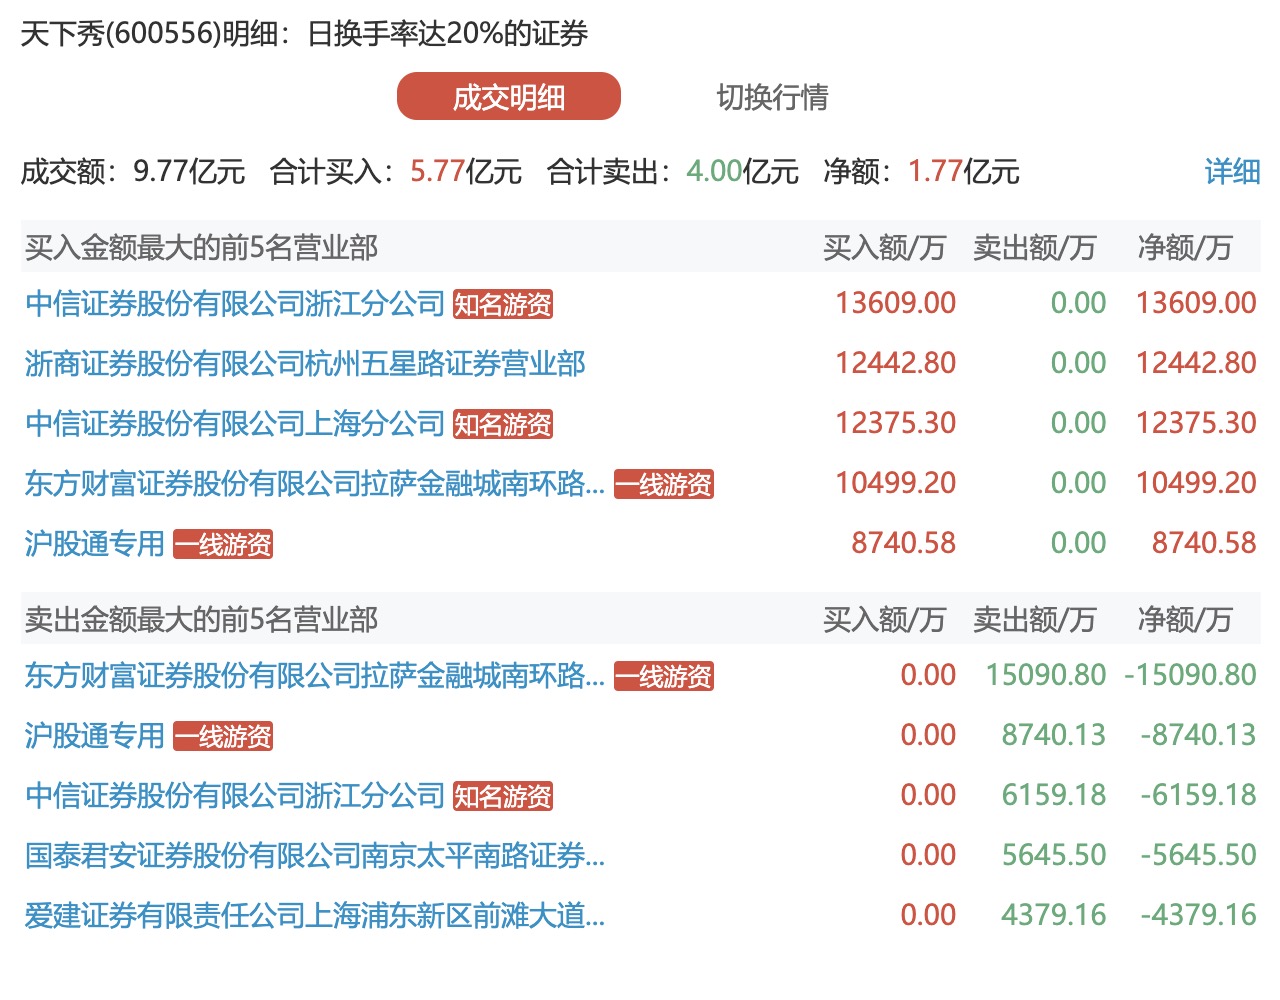Open 中信证券浙江分公司 in sell list
The height and width of the screenshot is (1000, 1280).
pyautogui.click(x=235, y=796)
